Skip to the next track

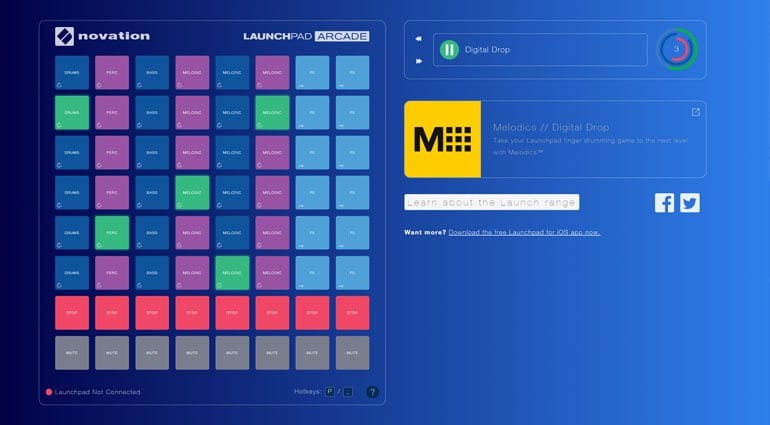[x=418, y=61]
